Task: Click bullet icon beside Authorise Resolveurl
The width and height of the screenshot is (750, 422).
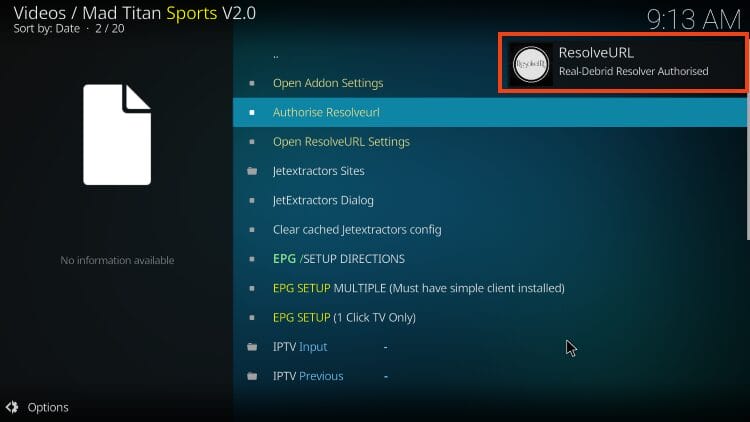Action: click(x=252, y=112)
